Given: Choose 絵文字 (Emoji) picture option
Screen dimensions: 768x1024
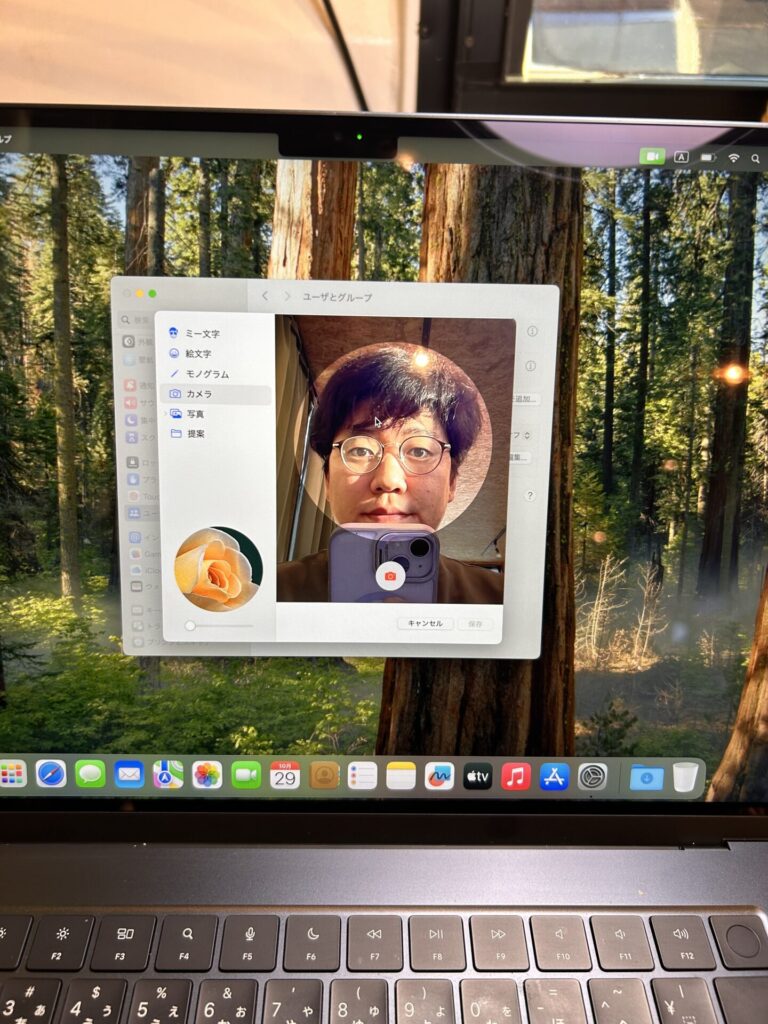Looking at the screenshot, I should (x=197, y=353).
